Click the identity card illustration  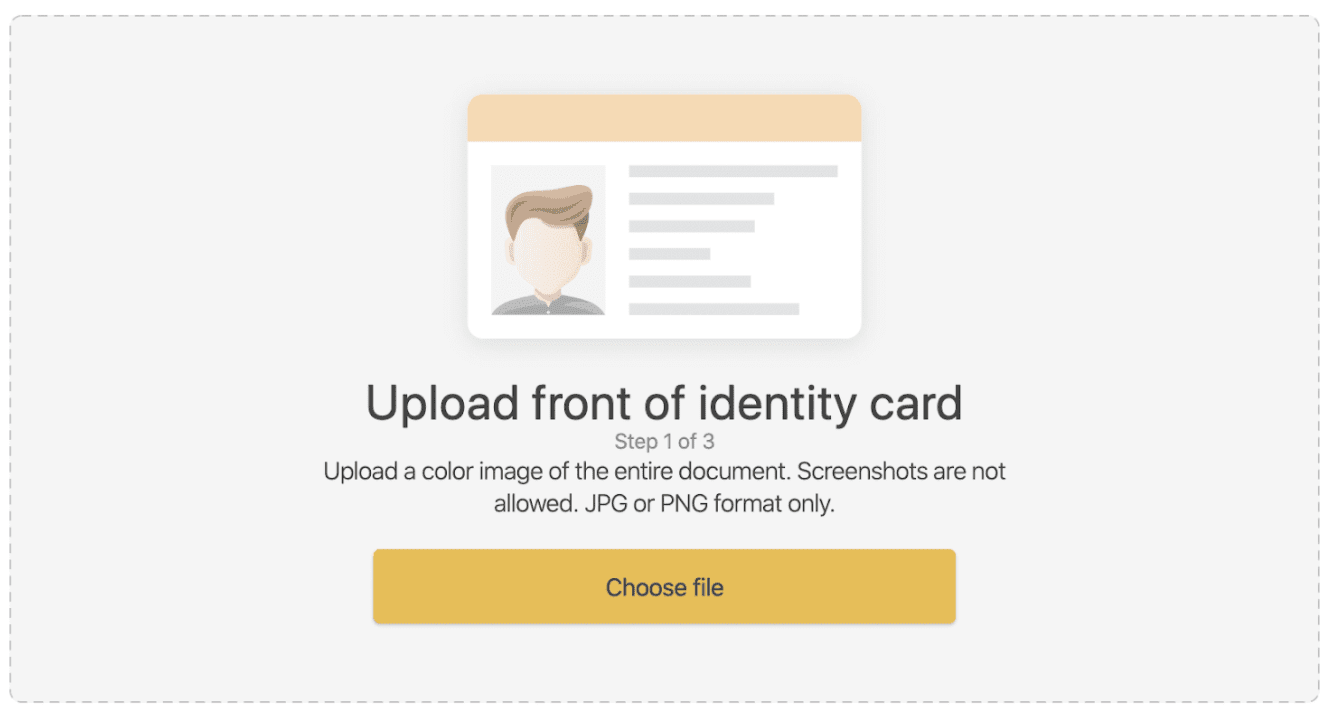pyautogui.click(x=664, y=216)
